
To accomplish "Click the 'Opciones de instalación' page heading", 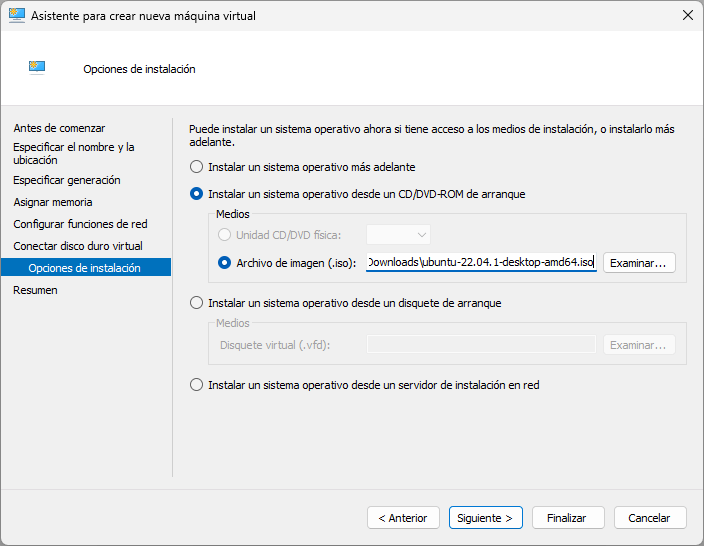I will coord(139,69).
